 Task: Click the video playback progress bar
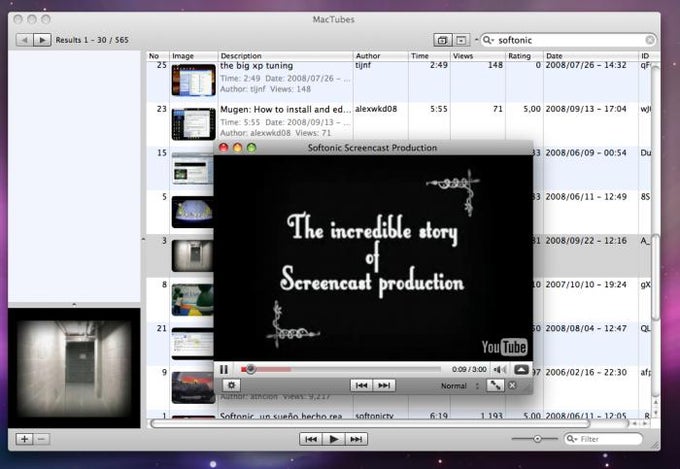point(341,370)
